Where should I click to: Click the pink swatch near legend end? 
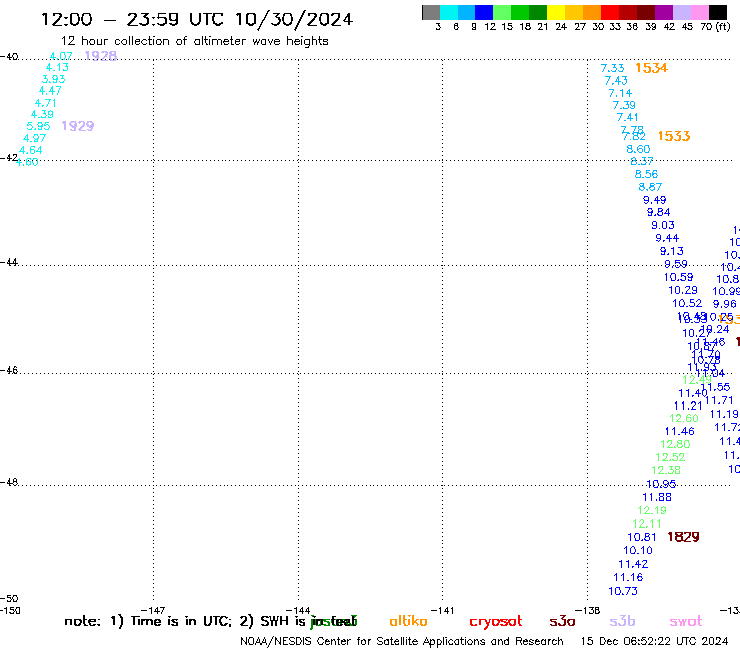(x=699, y=12)
